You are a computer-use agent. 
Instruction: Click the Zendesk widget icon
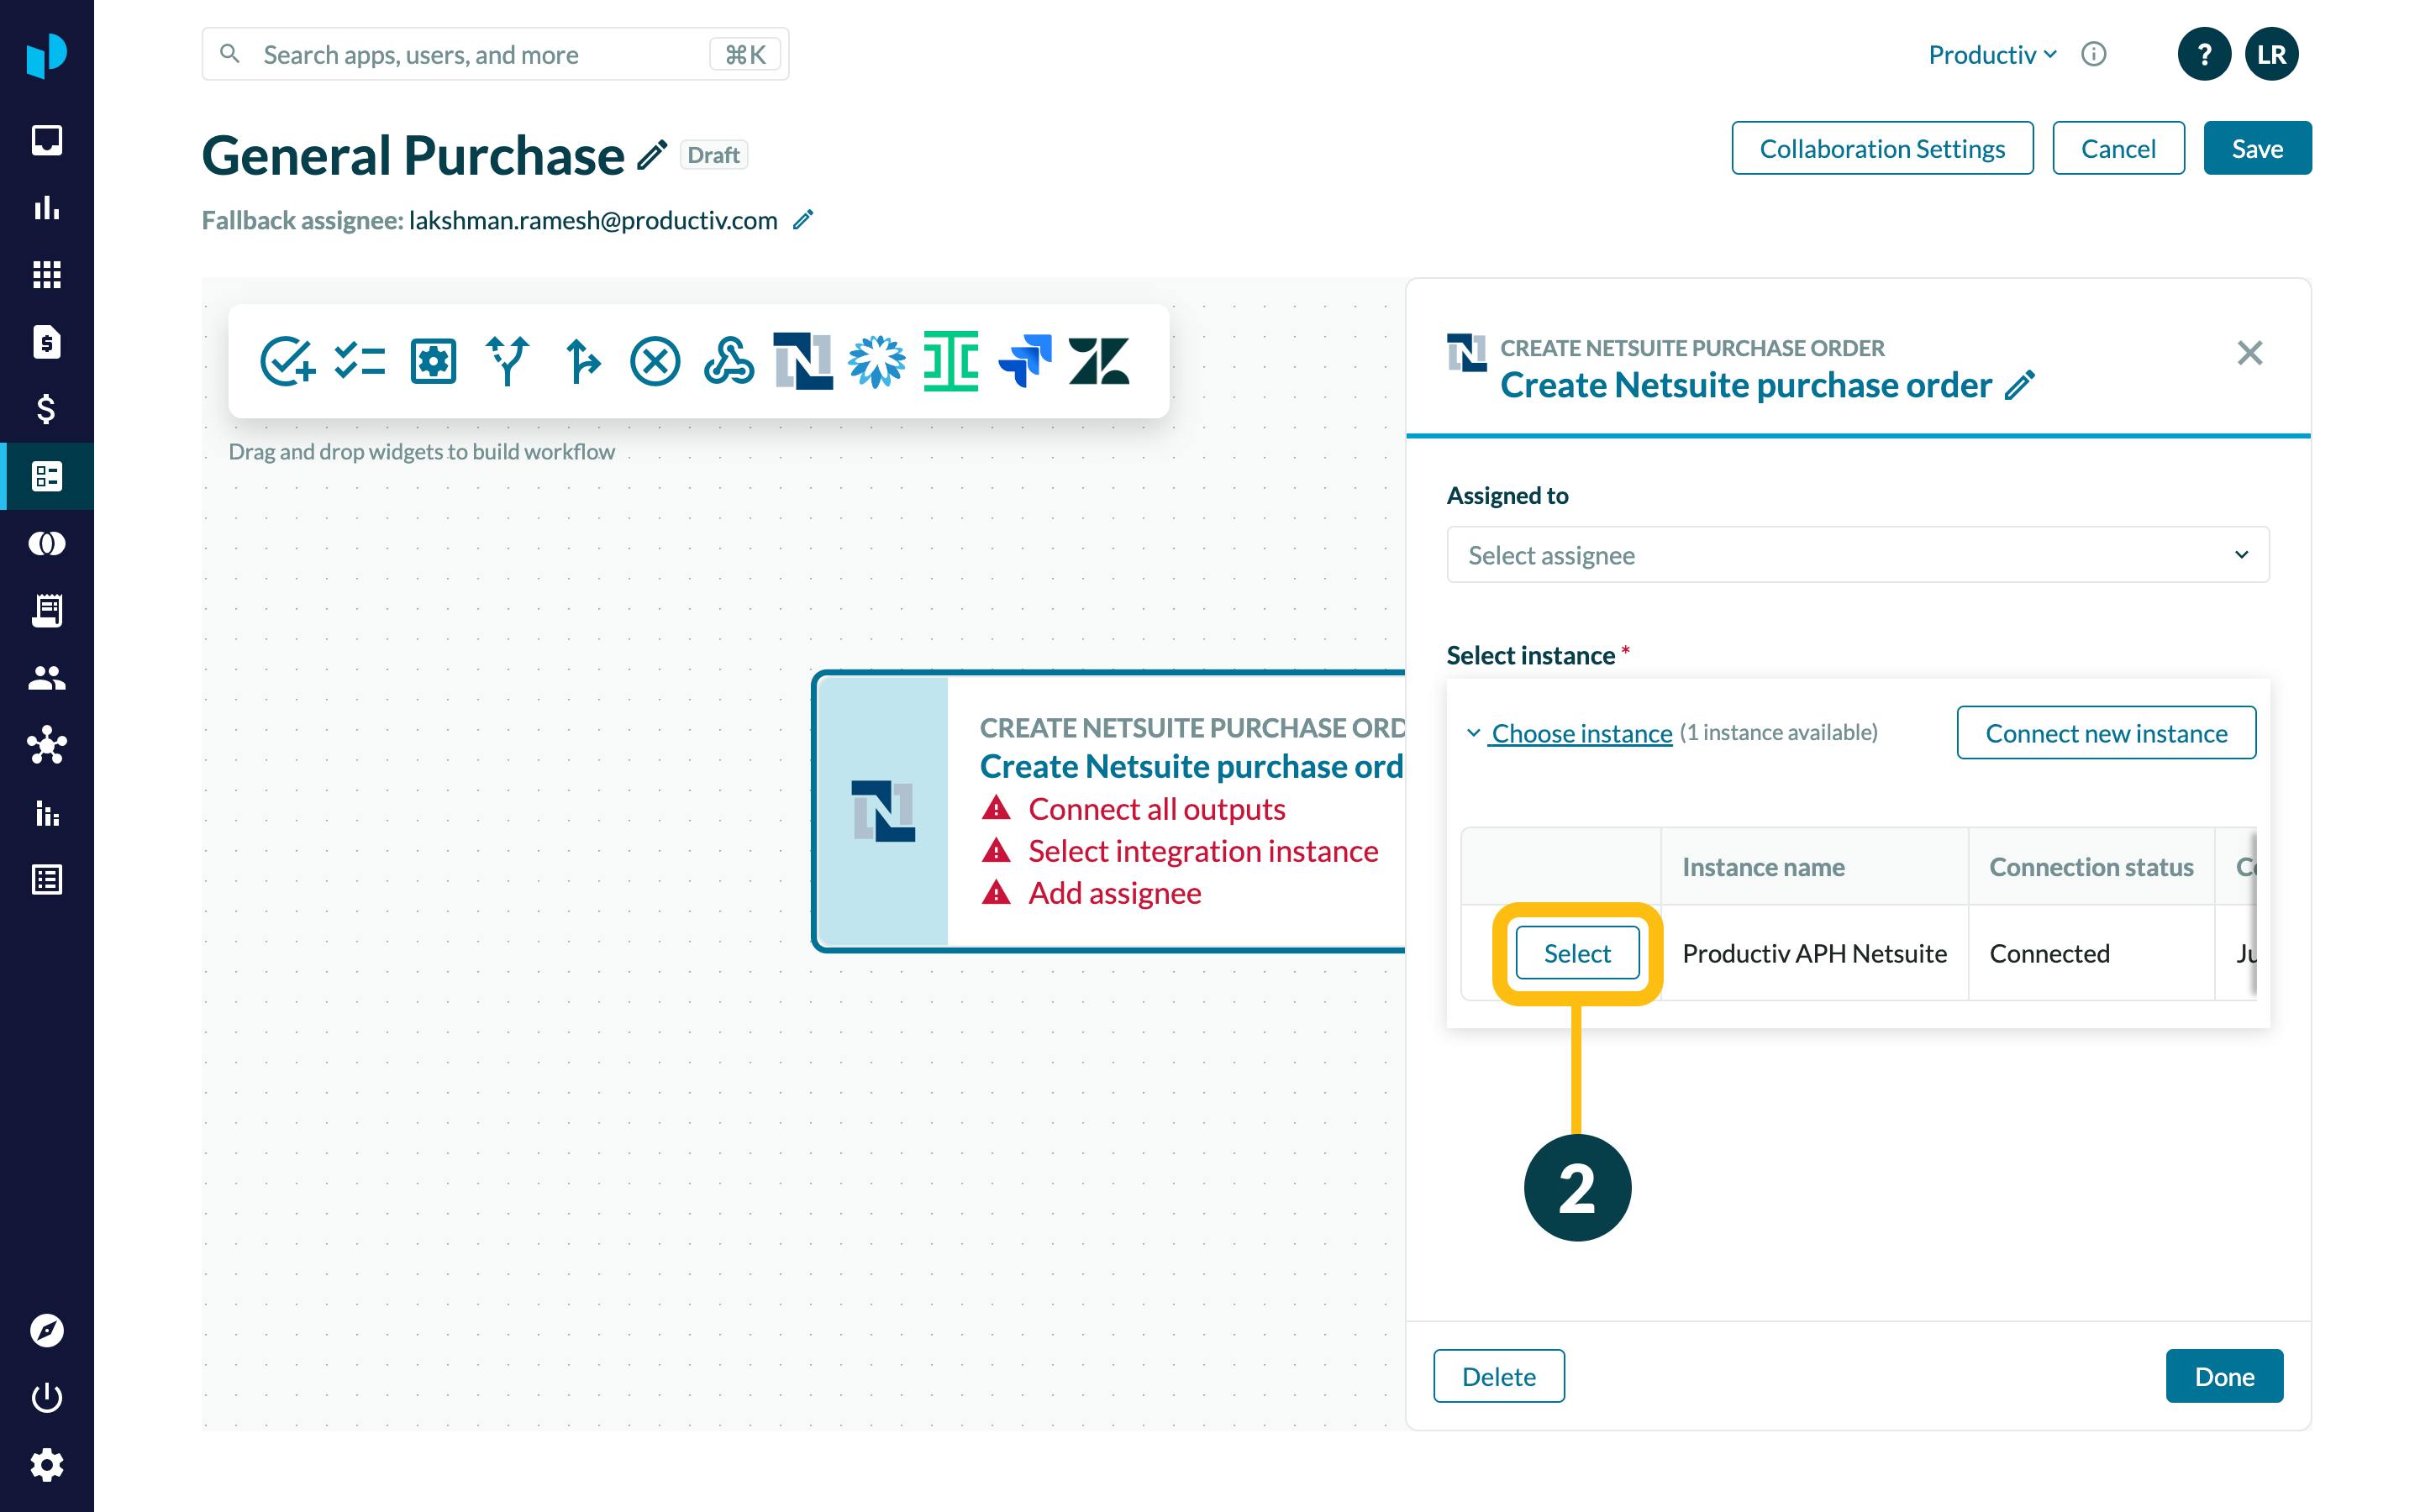pos(1098,361)
